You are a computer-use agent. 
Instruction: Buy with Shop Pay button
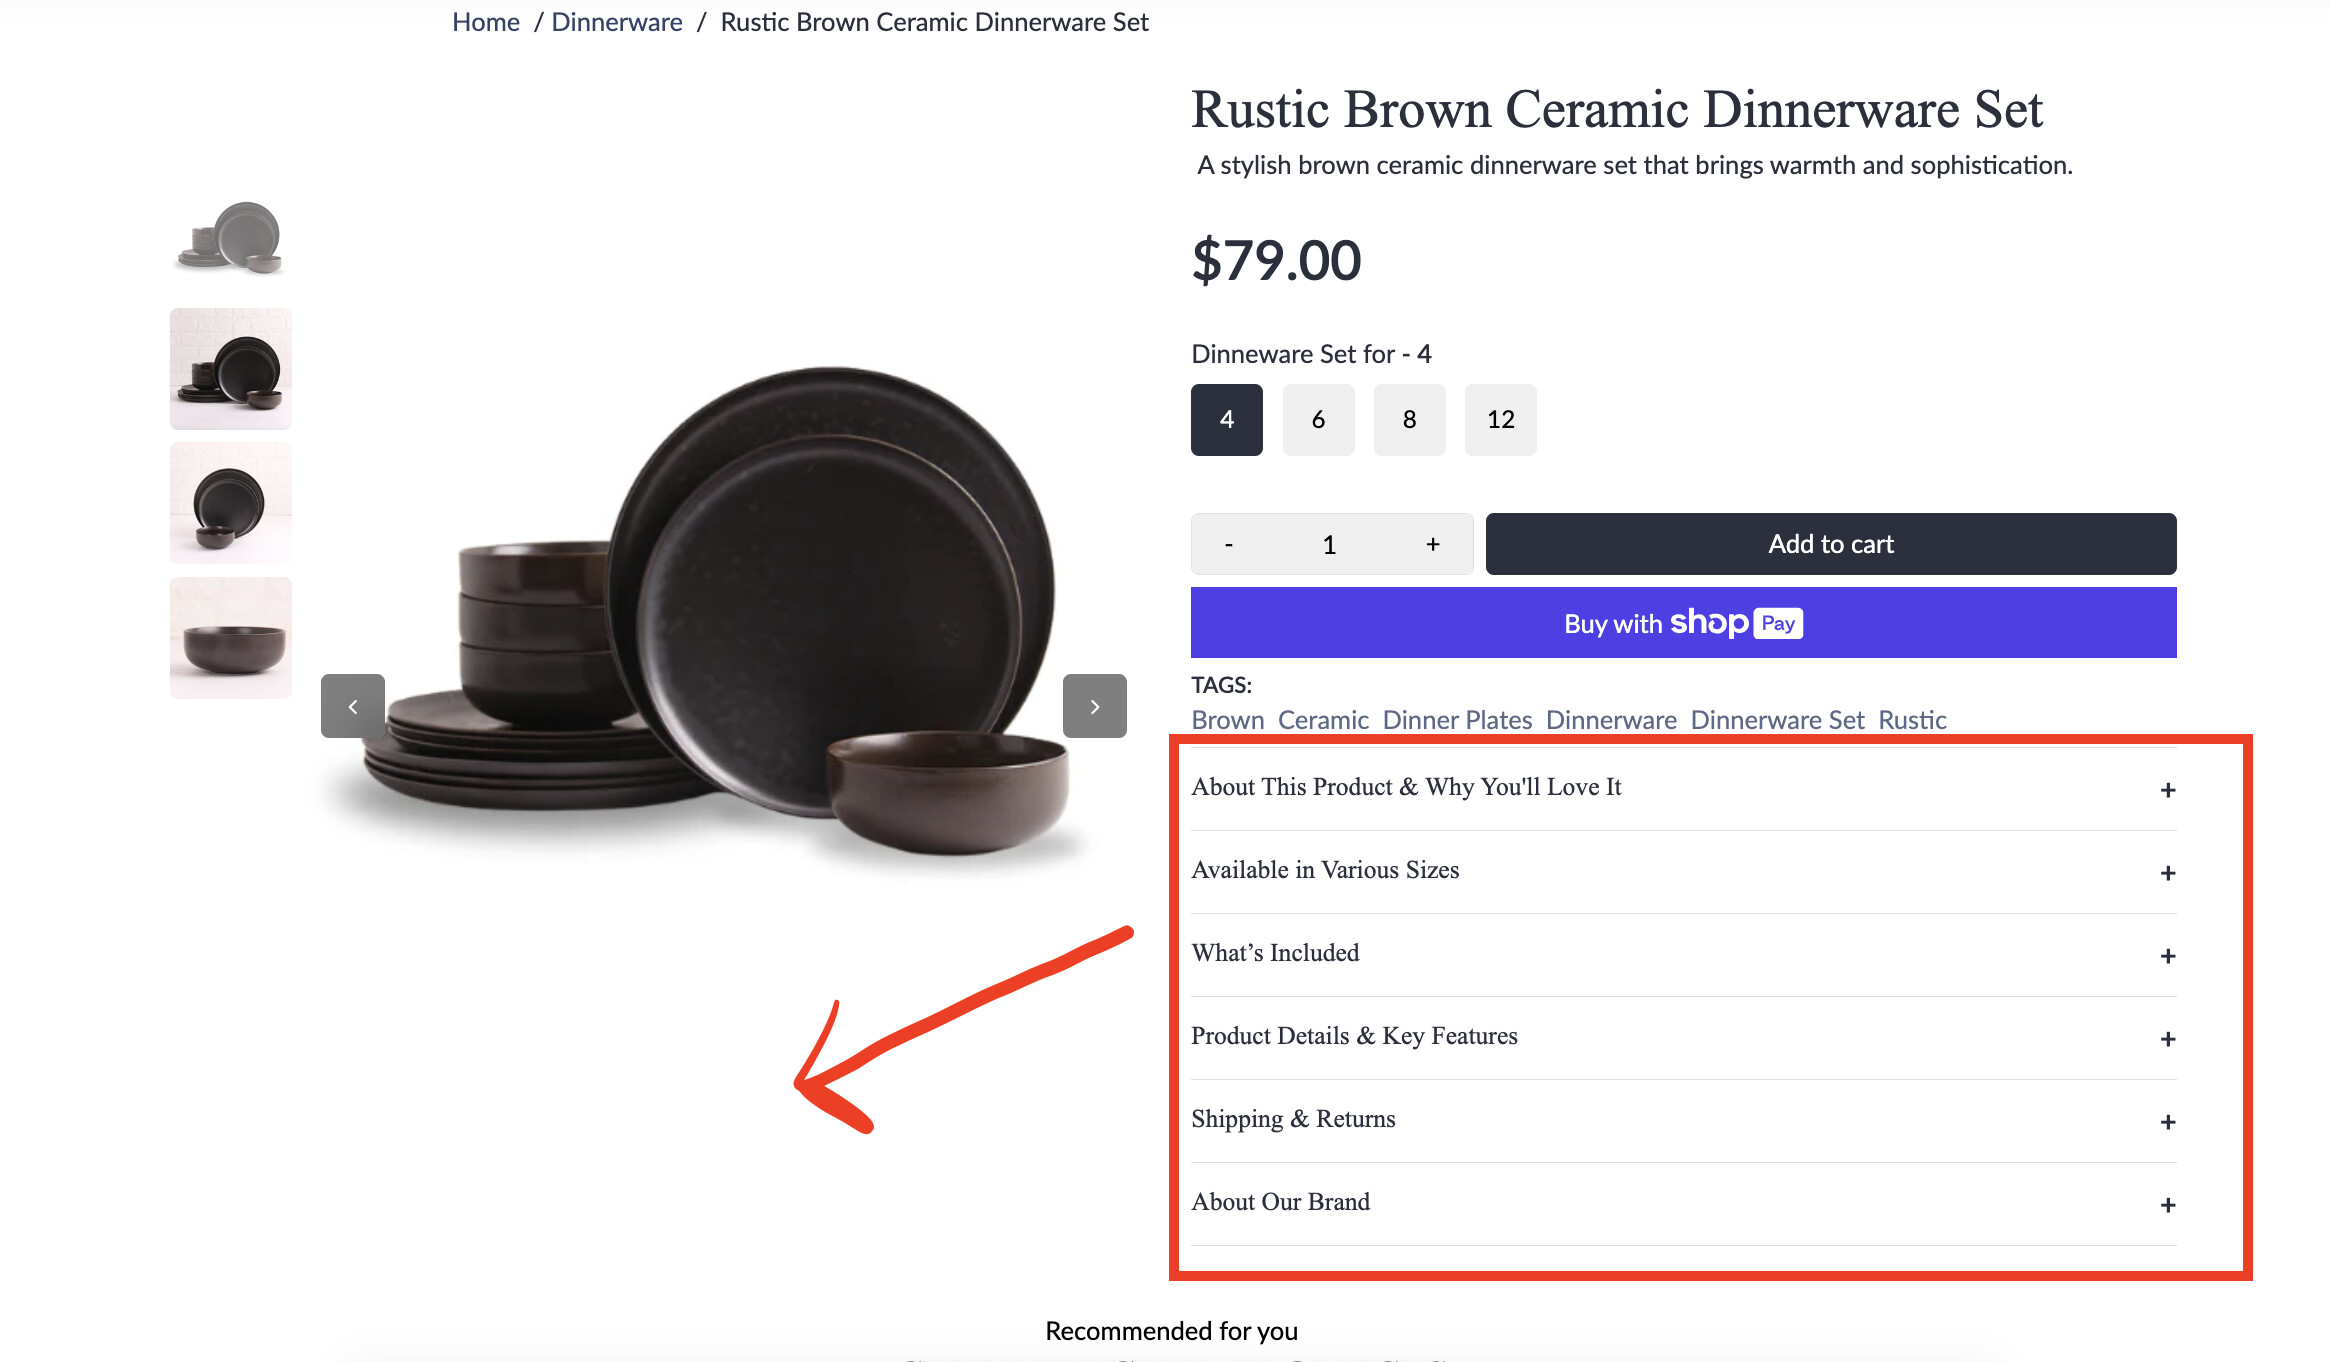(1683, 623)
